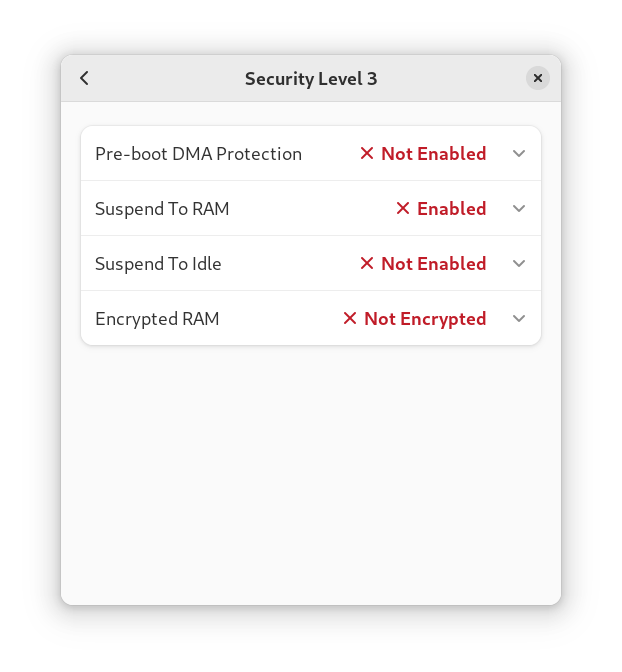The width and height of the screenshot is (622, 672).
Task: Click the red Enabled status text
Action: coord(451,209)
